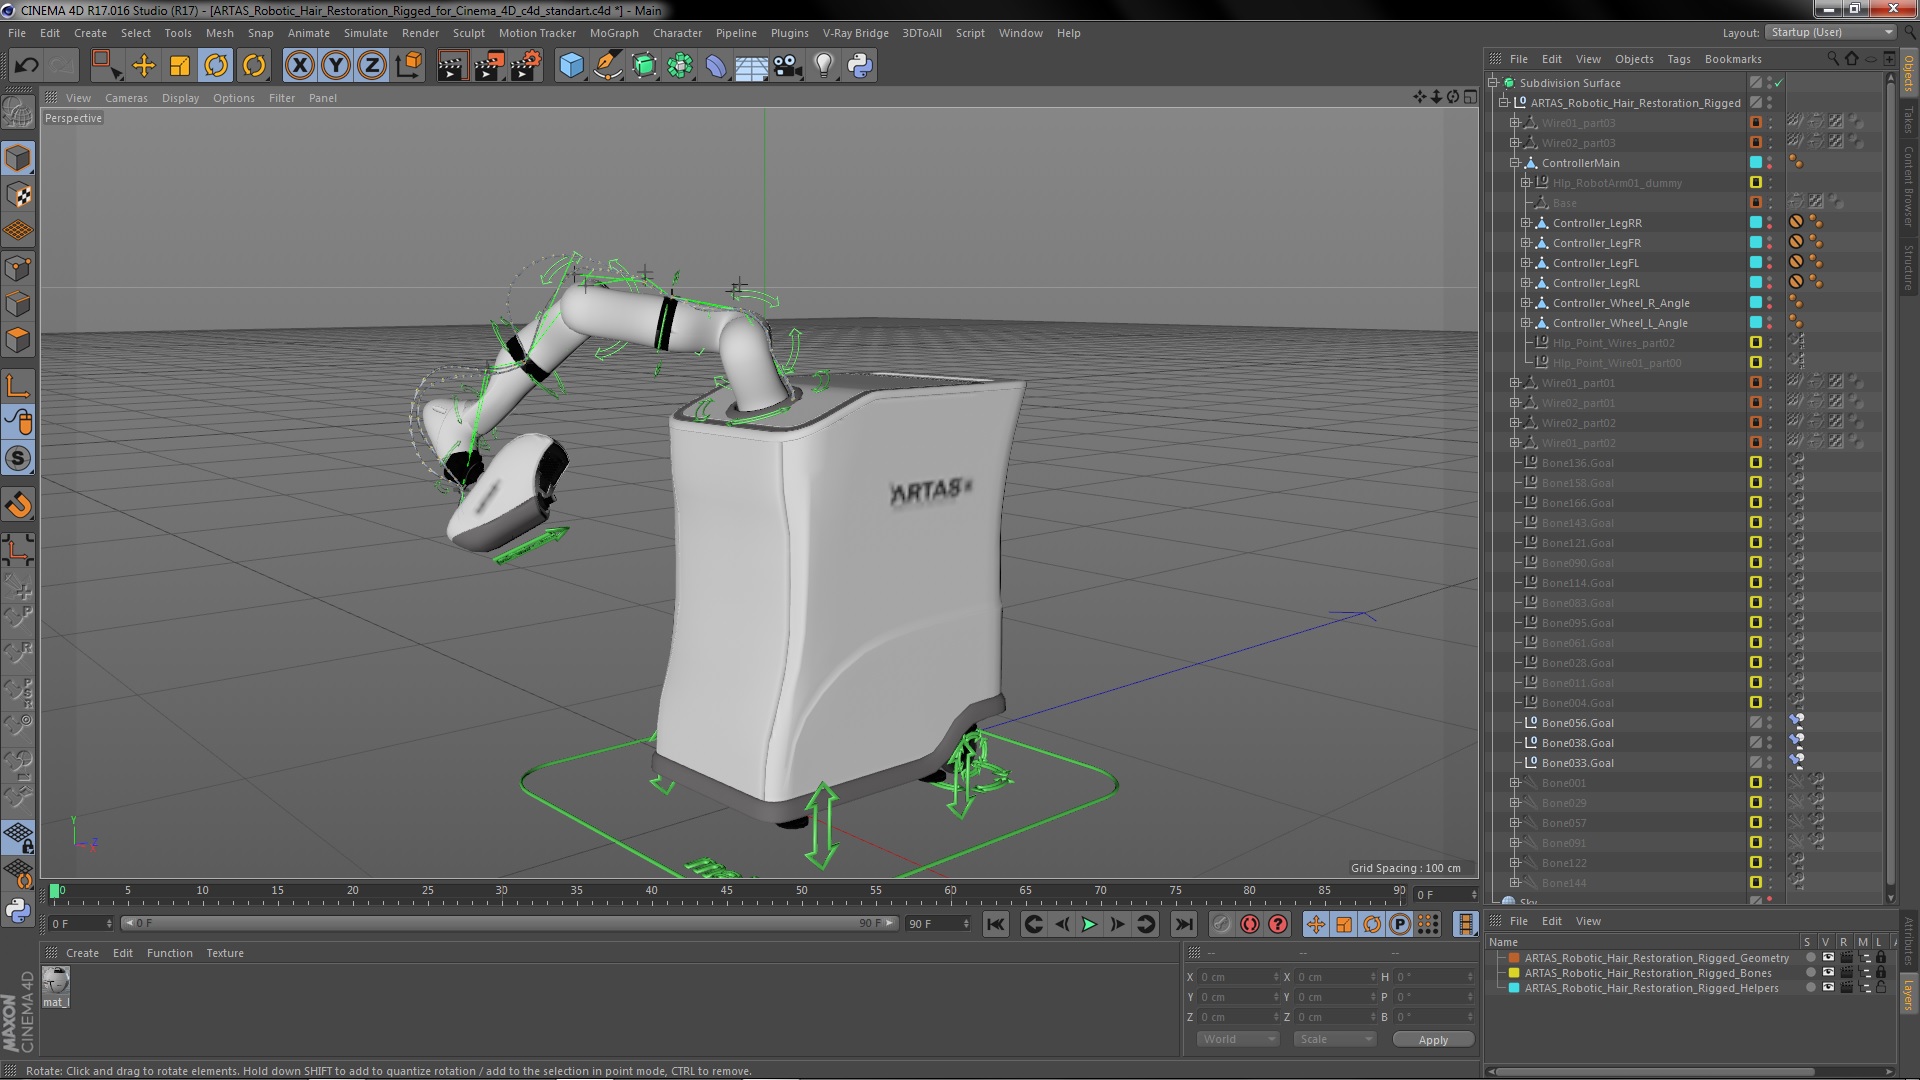
Task: Expand the Controller_LegRR node
Action: coord(1526,223)
